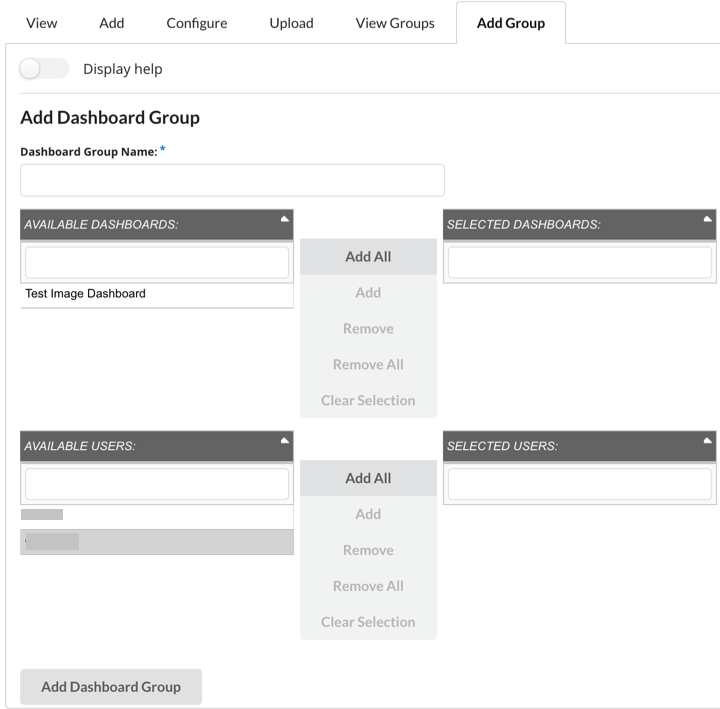Click the Selected Dashboards filter box
This screenshot has height=709, width=720.
579,262
